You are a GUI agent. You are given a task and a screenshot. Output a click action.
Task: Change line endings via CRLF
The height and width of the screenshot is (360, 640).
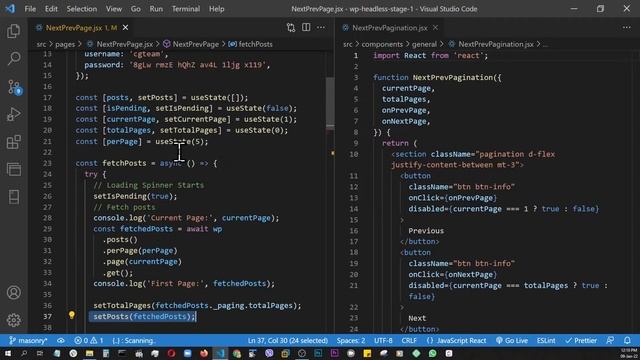(409, 340)
